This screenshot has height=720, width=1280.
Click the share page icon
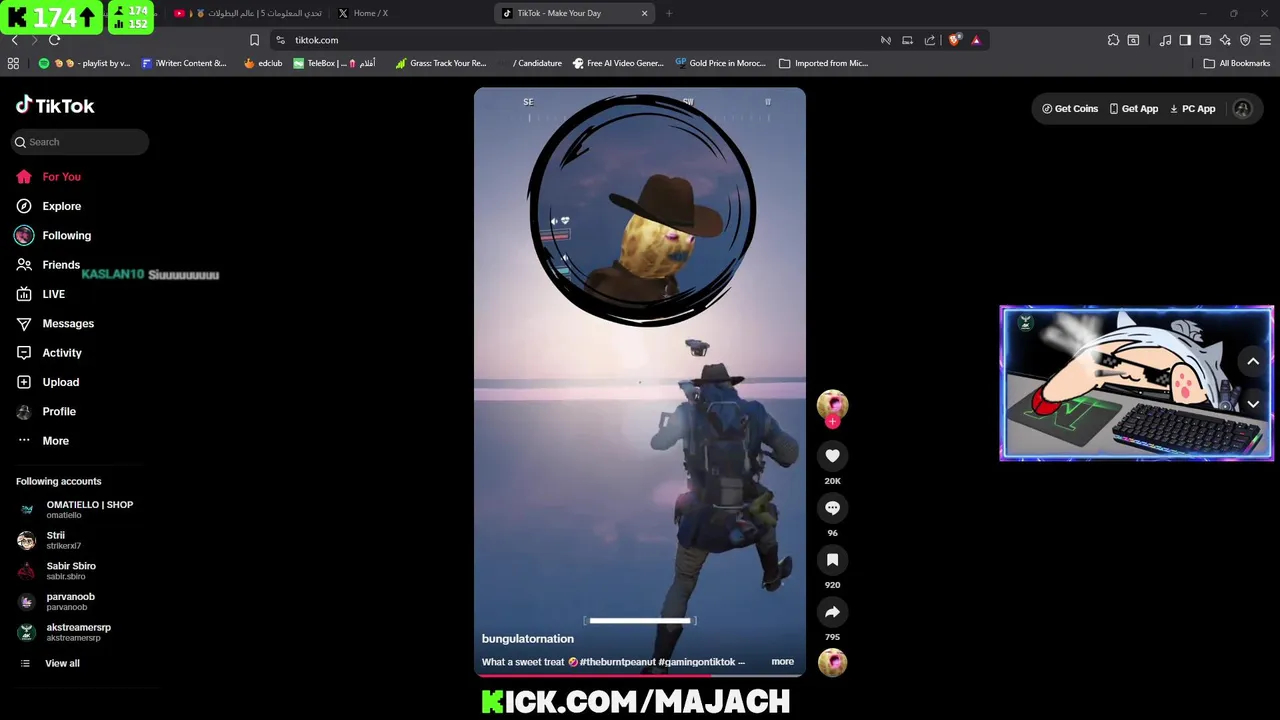point(930,40)
